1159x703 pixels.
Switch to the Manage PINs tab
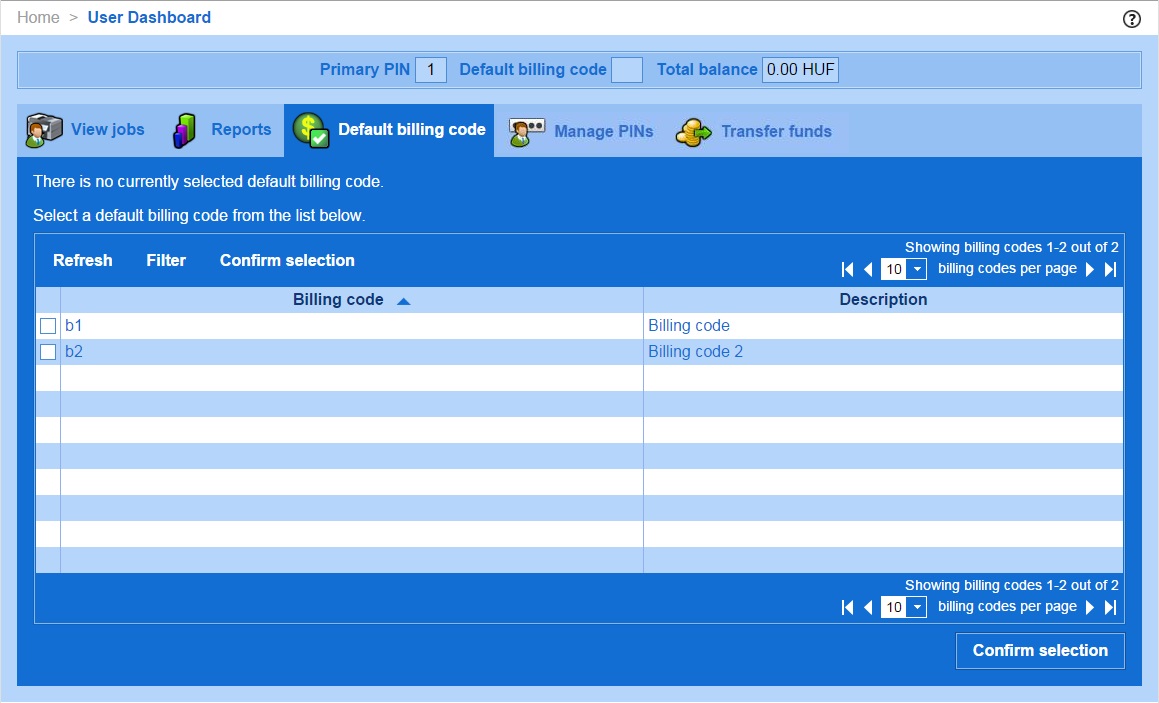604,131
